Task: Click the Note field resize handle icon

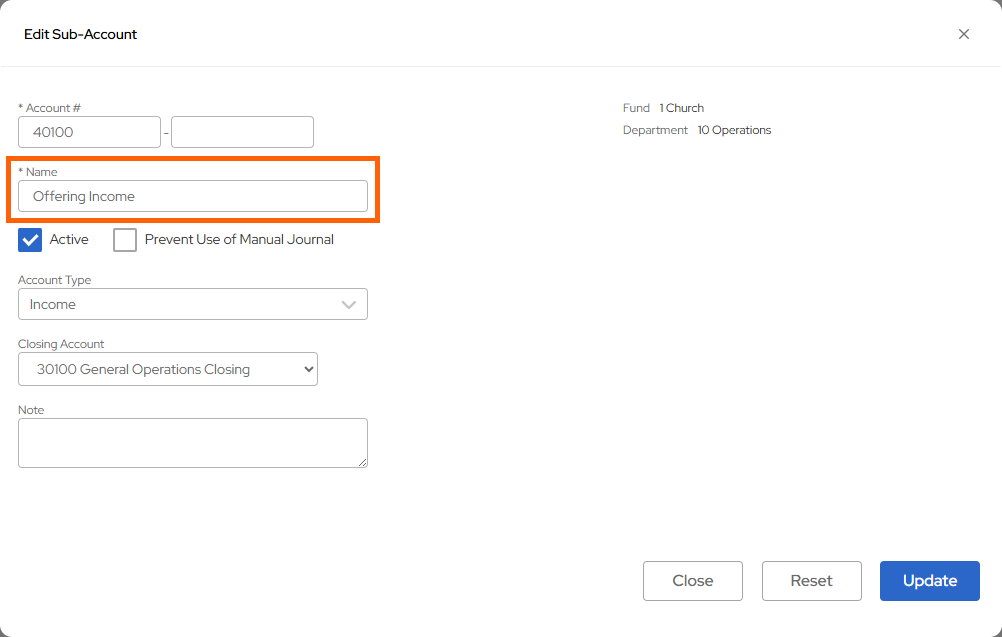Action: 364,463
